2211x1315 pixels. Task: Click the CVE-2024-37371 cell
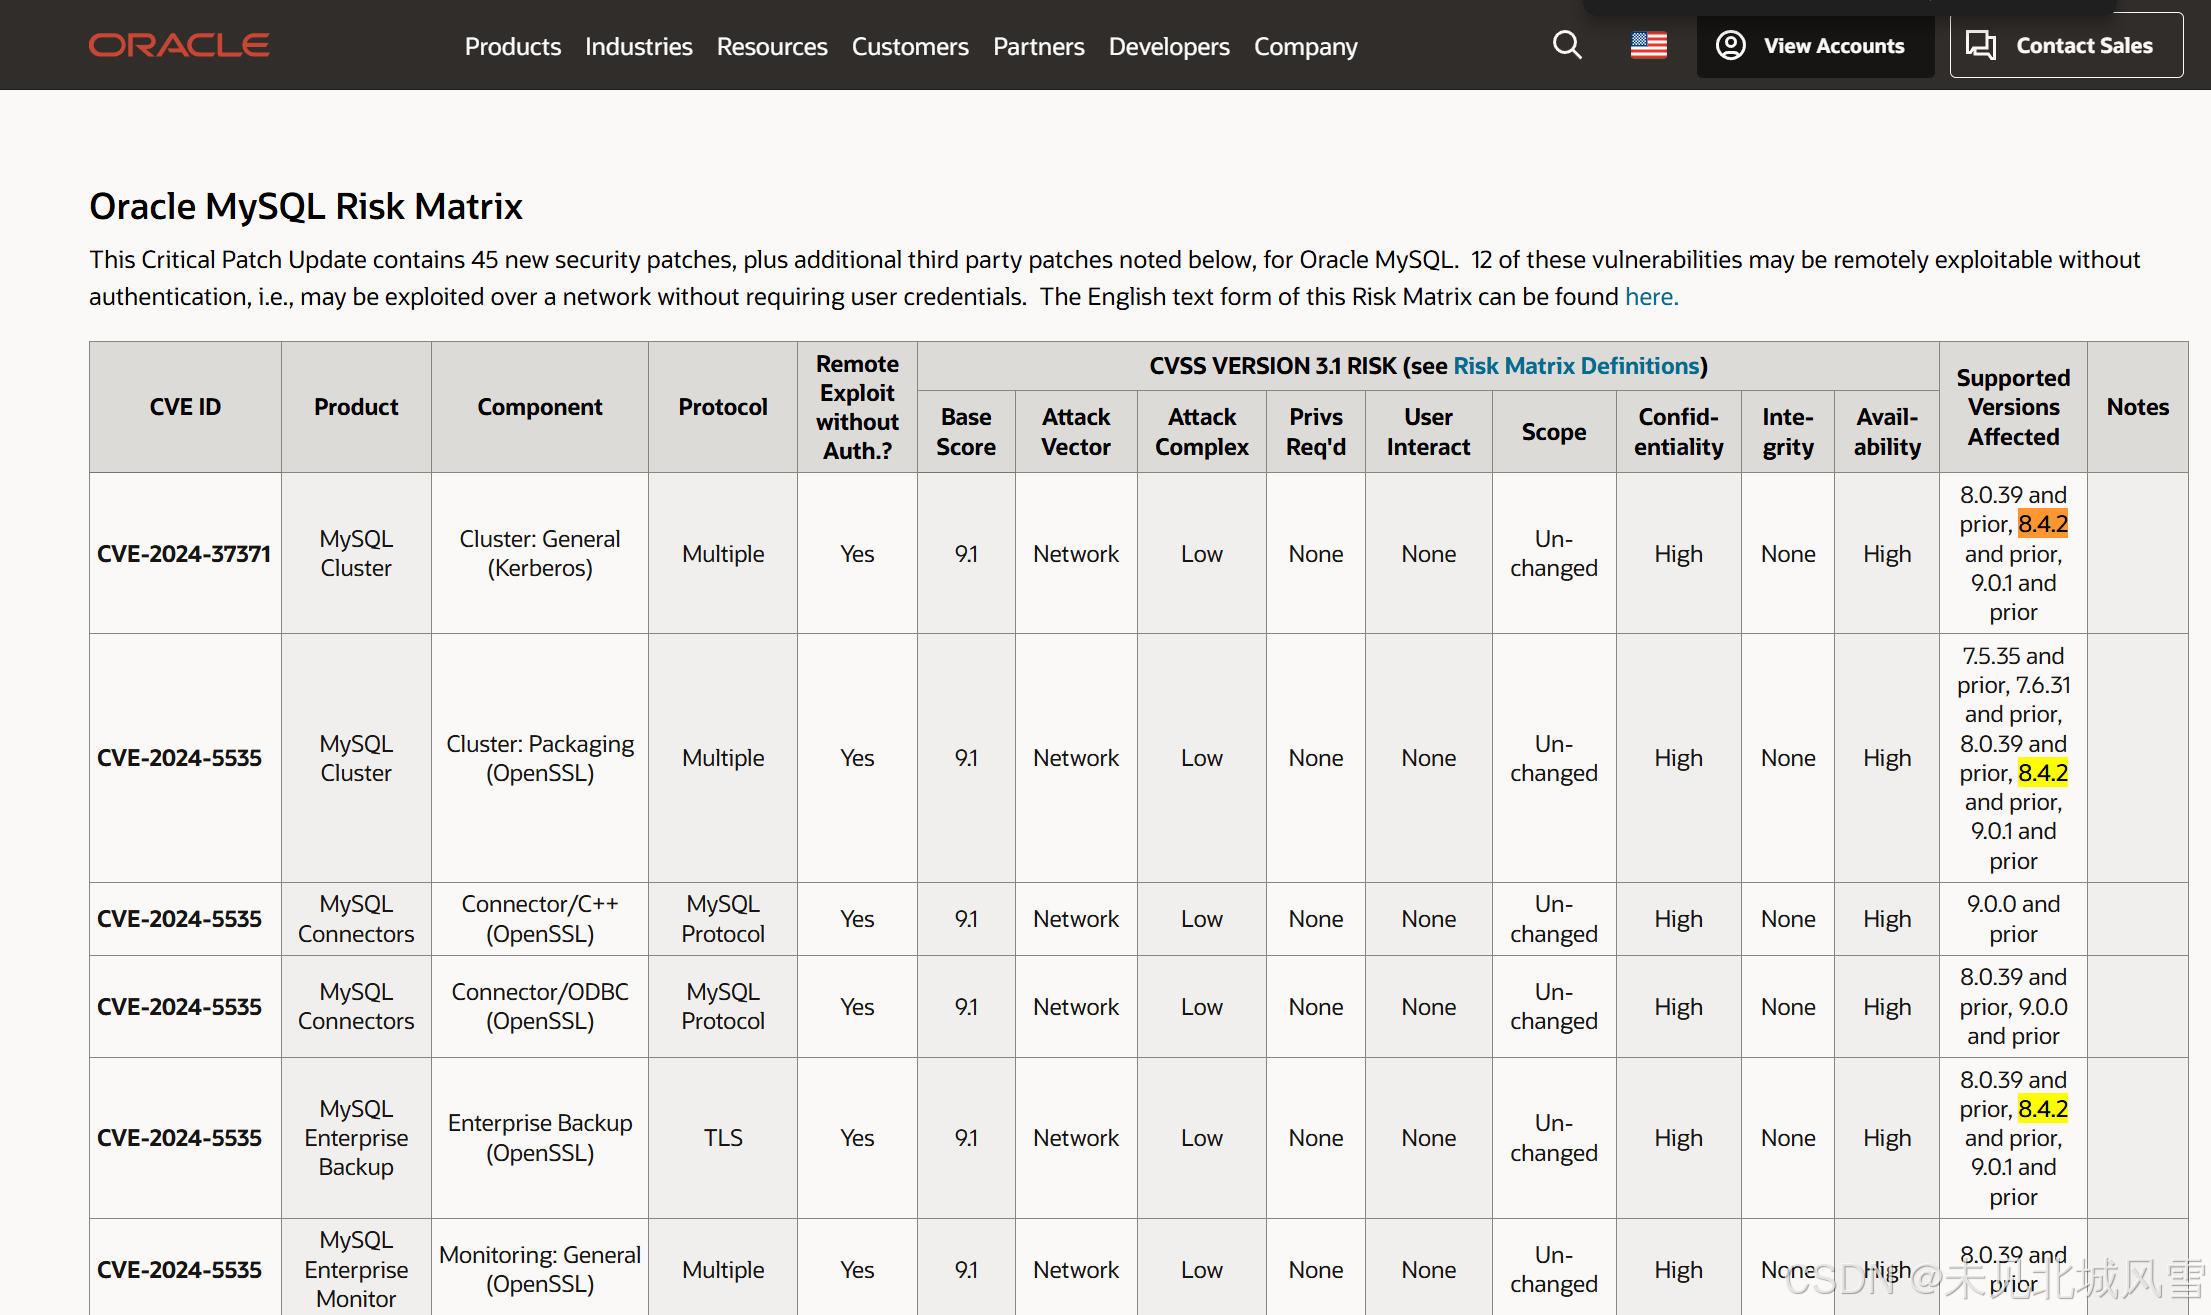click(x=184, y=554)
